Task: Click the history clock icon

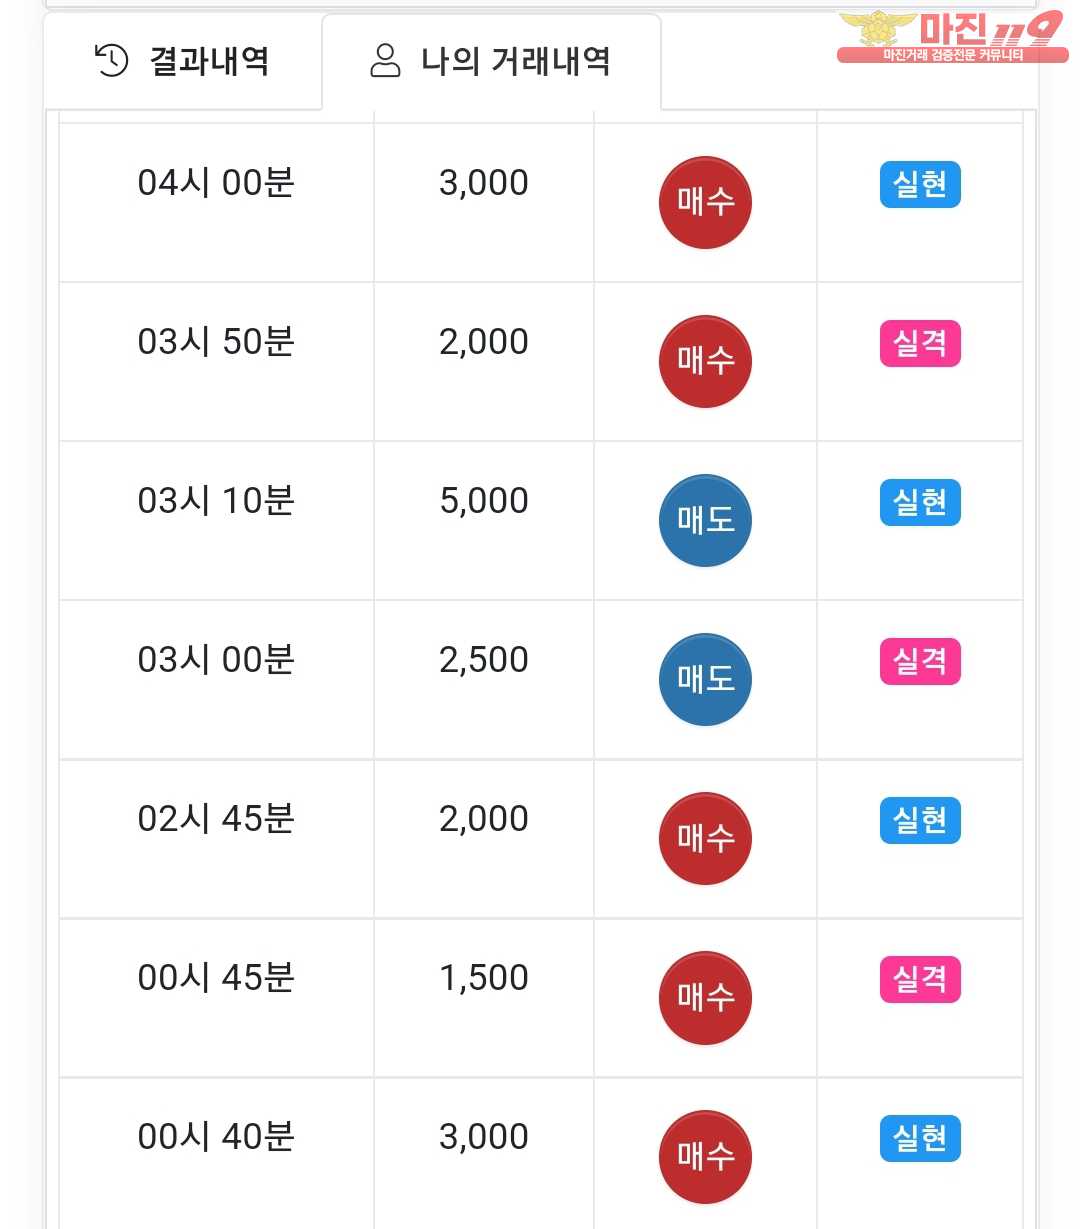Action: click(111, 61)
